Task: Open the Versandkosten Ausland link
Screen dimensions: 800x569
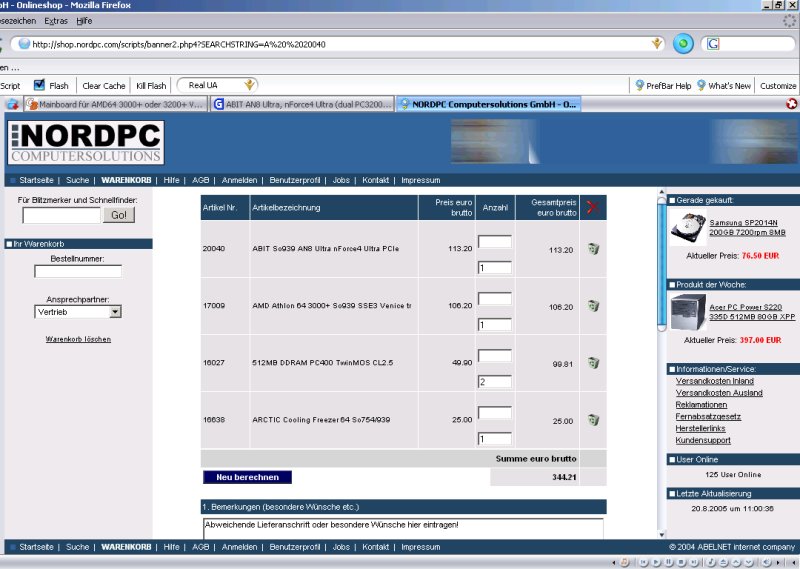Action: (719, 392)
